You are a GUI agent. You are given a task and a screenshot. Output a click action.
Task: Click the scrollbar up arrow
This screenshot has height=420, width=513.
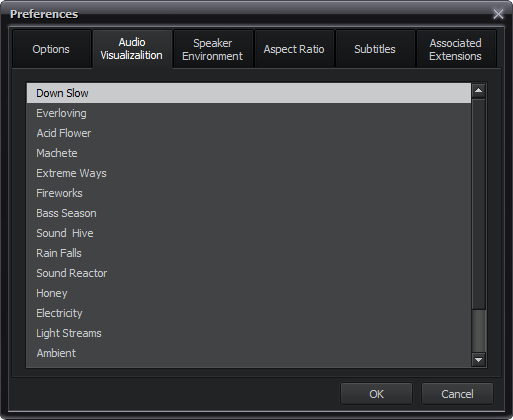(478, 90)
